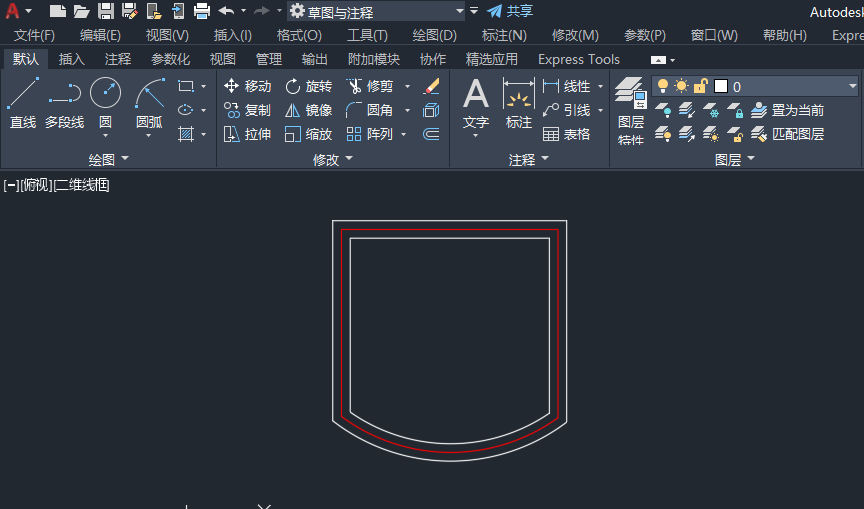Activate the Fillet (圆角) command
Image resolution: width=864 pixels, height=509 pixels.
coord(370,110)
